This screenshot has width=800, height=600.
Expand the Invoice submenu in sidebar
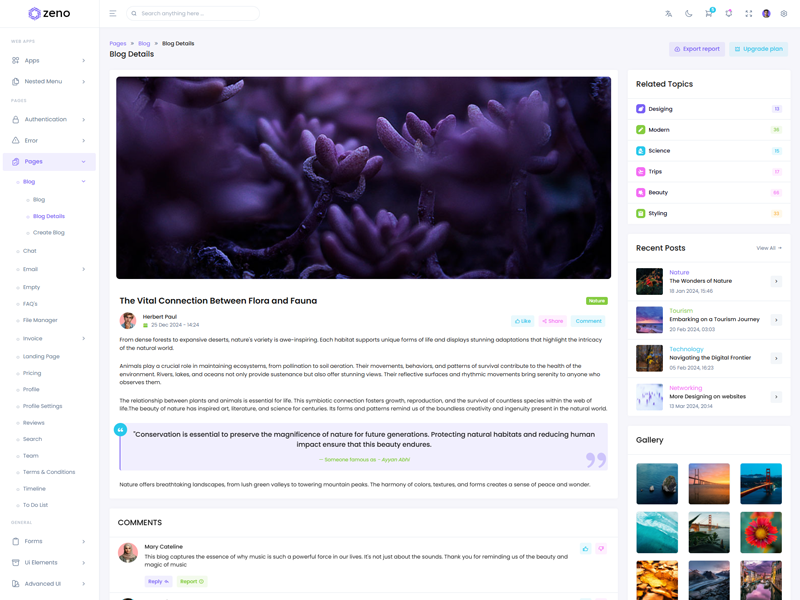point(52,339)
